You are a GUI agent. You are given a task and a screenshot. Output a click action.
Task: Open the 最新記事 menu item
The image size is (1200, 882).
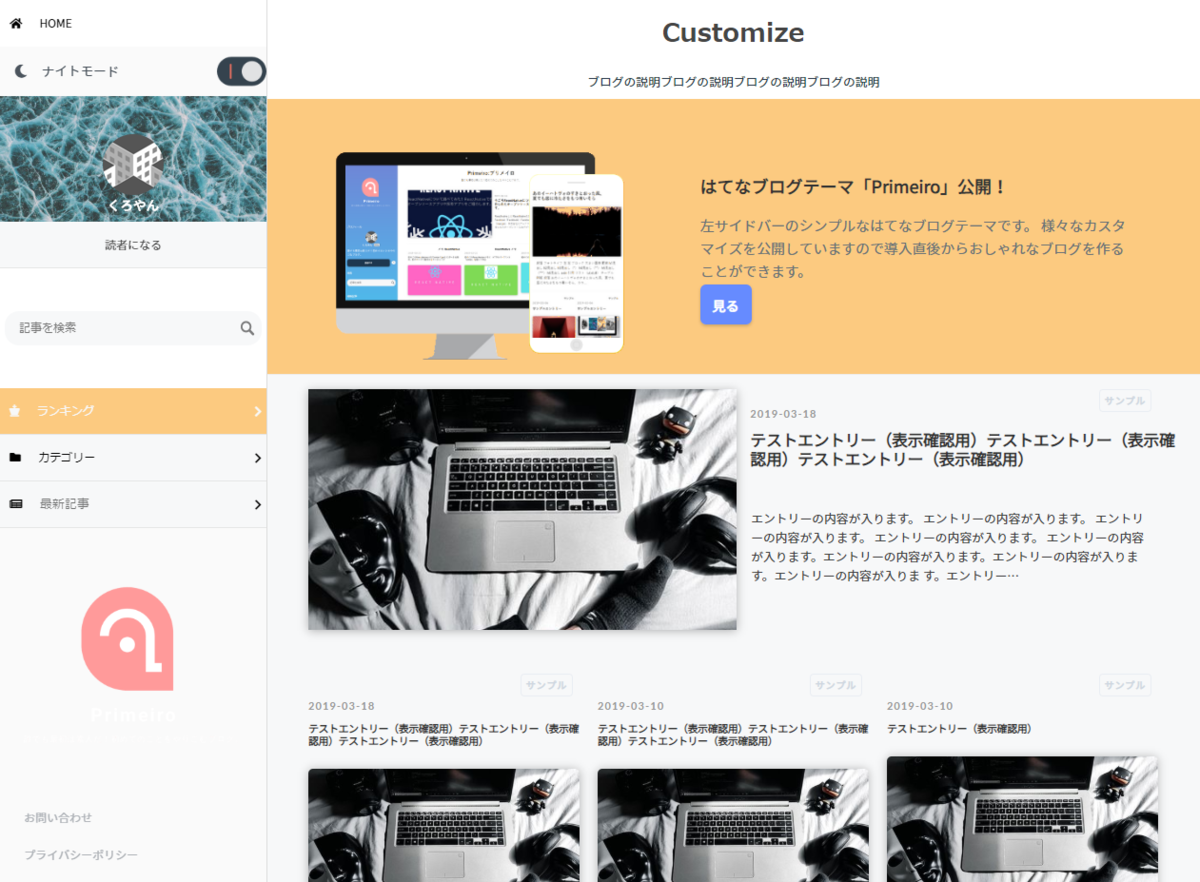coord(133,504)
